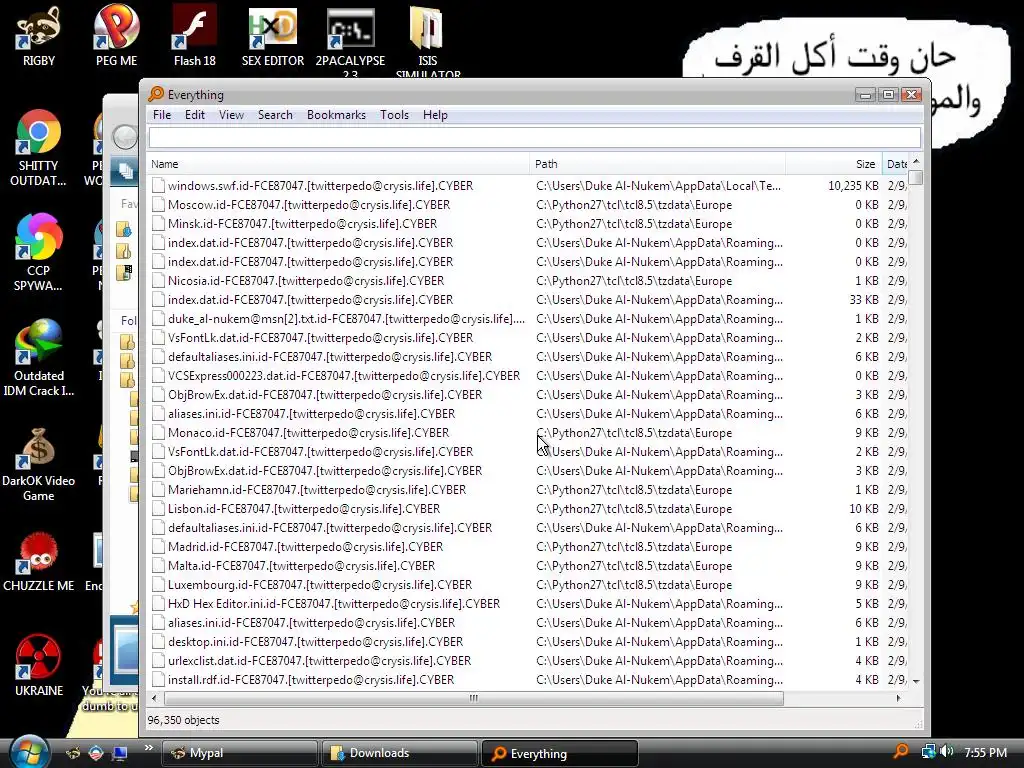The width and height of the screenshot is (1024, 768).
Task: Open the Tools menu
Action: pos(394,115)
